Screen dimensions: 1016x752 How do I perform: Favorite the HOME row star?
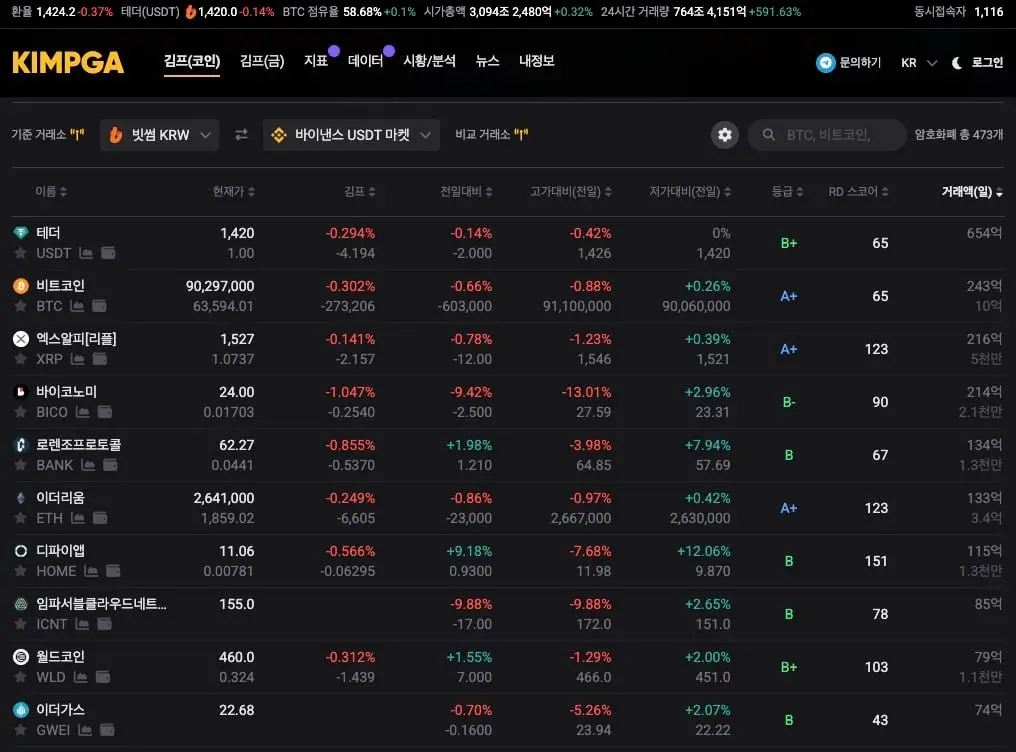click(x=21, y=572)
